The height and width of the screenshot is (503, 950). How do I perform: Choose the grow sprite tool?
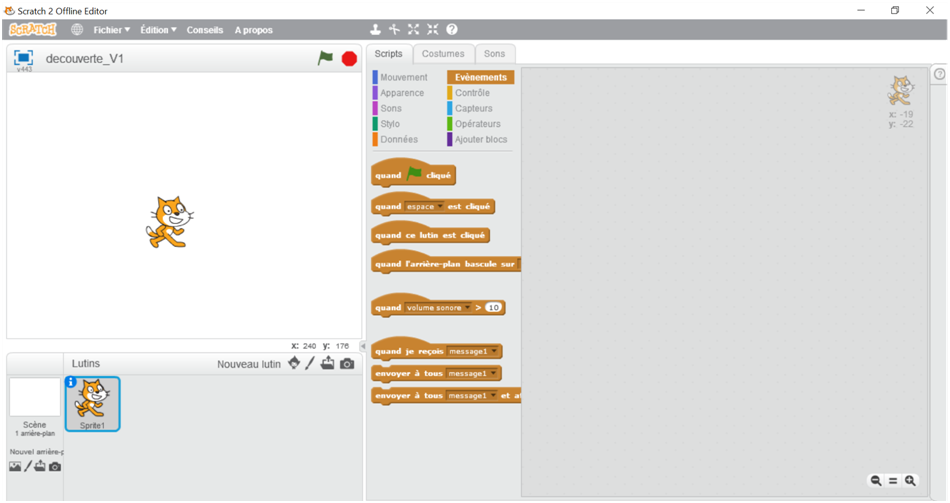click(413, 30)
